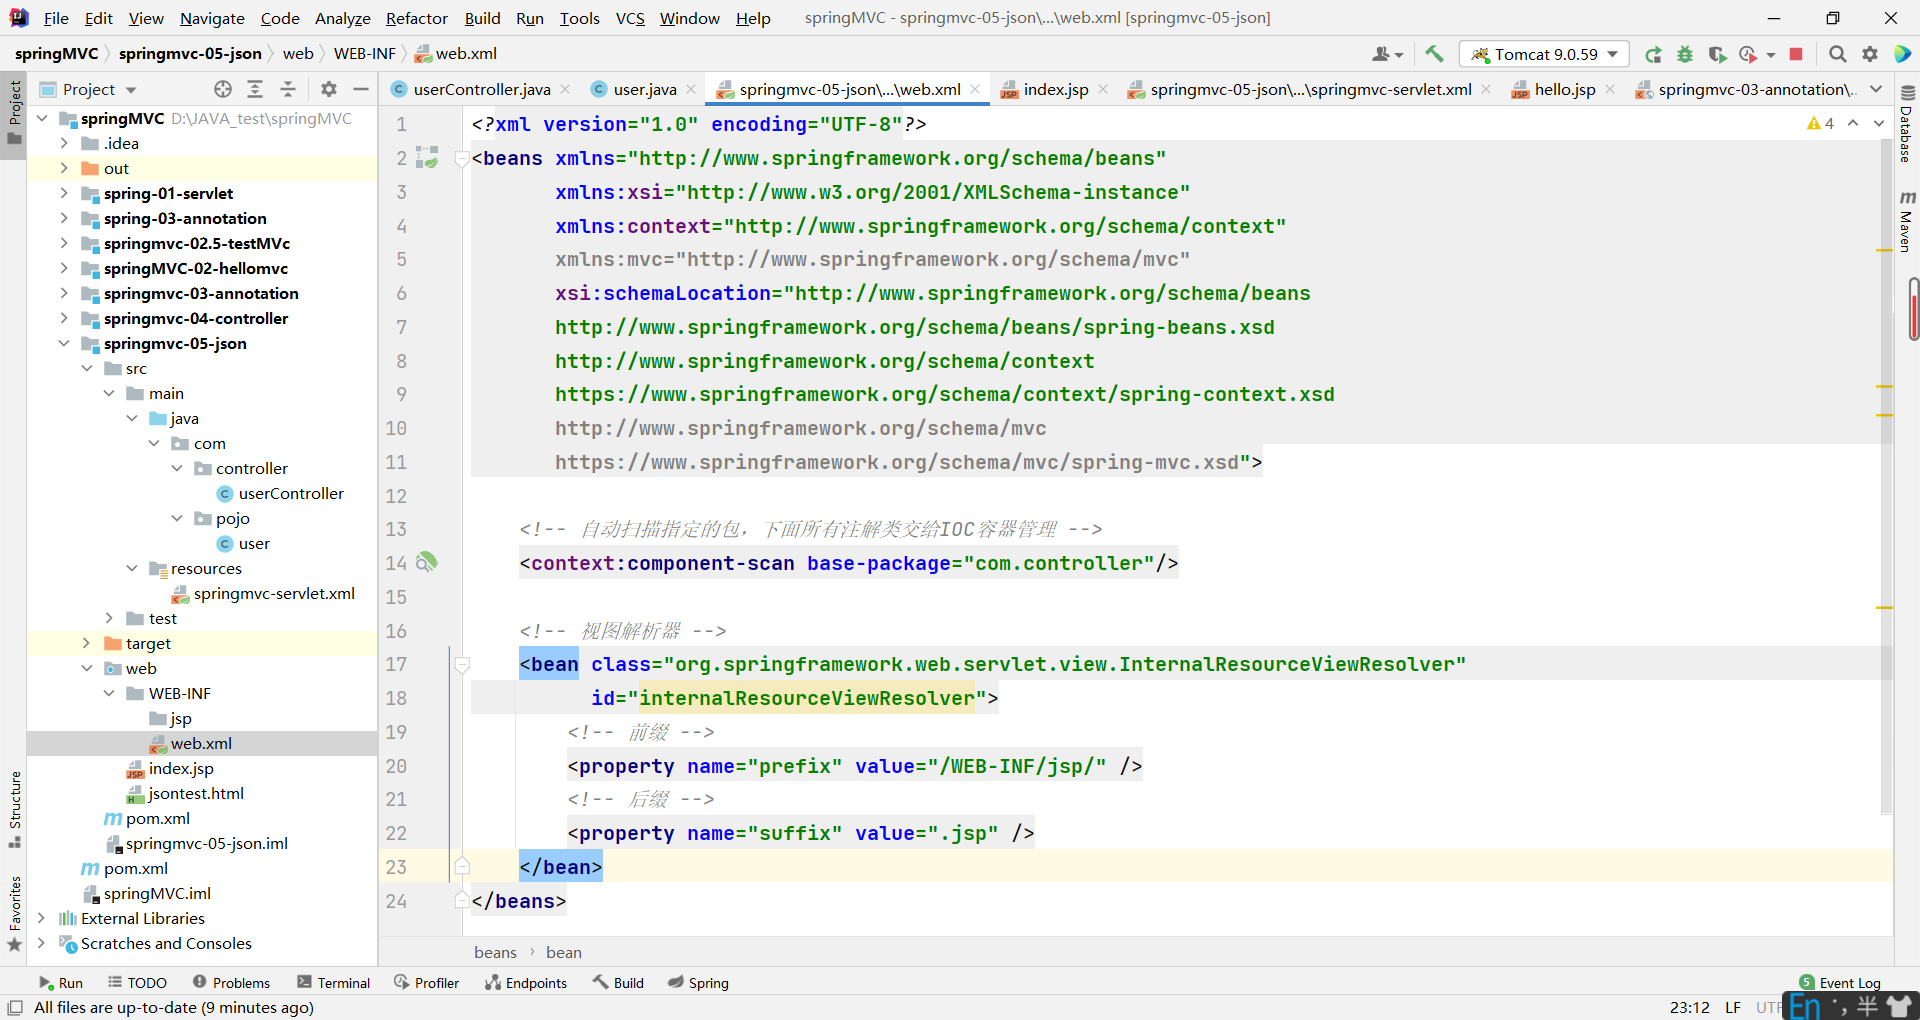The image size is (1920, 1020).
Task: Click the LF line separator indicator
Action: [x=1733, y=1007]
